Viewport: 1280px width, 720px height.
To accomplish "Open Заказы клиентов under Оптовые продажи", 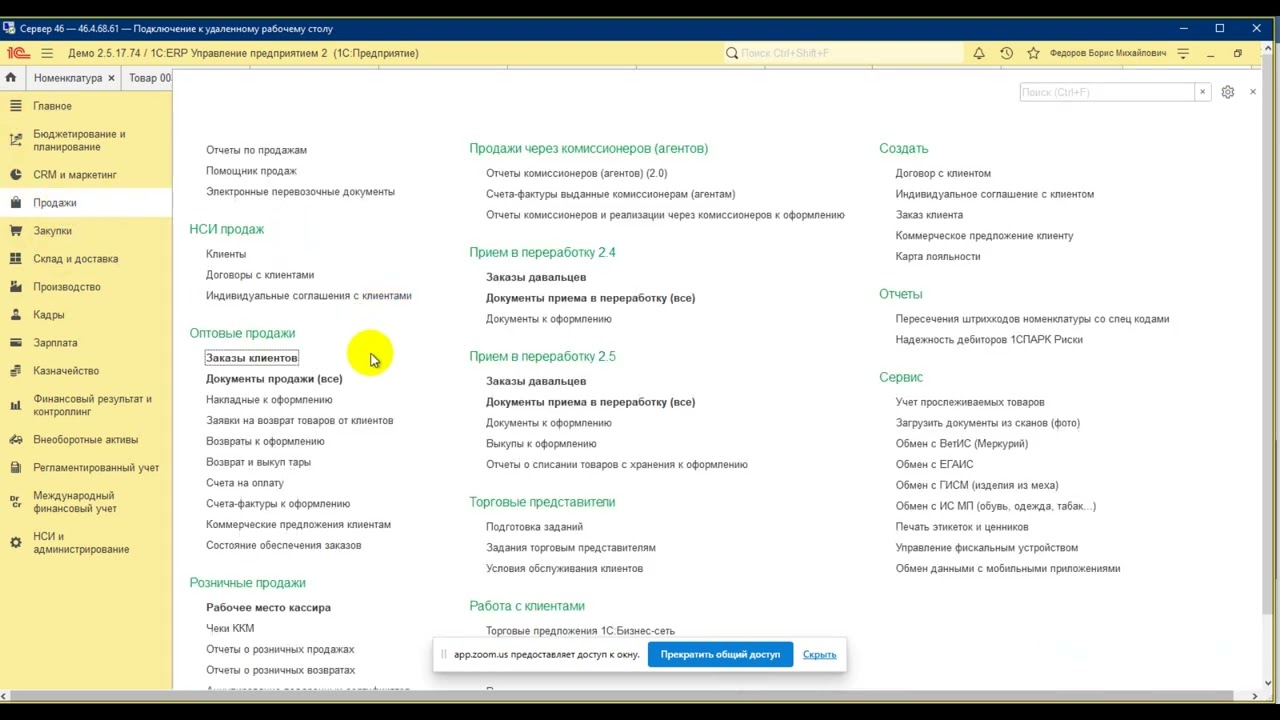I will coord(252,358).
